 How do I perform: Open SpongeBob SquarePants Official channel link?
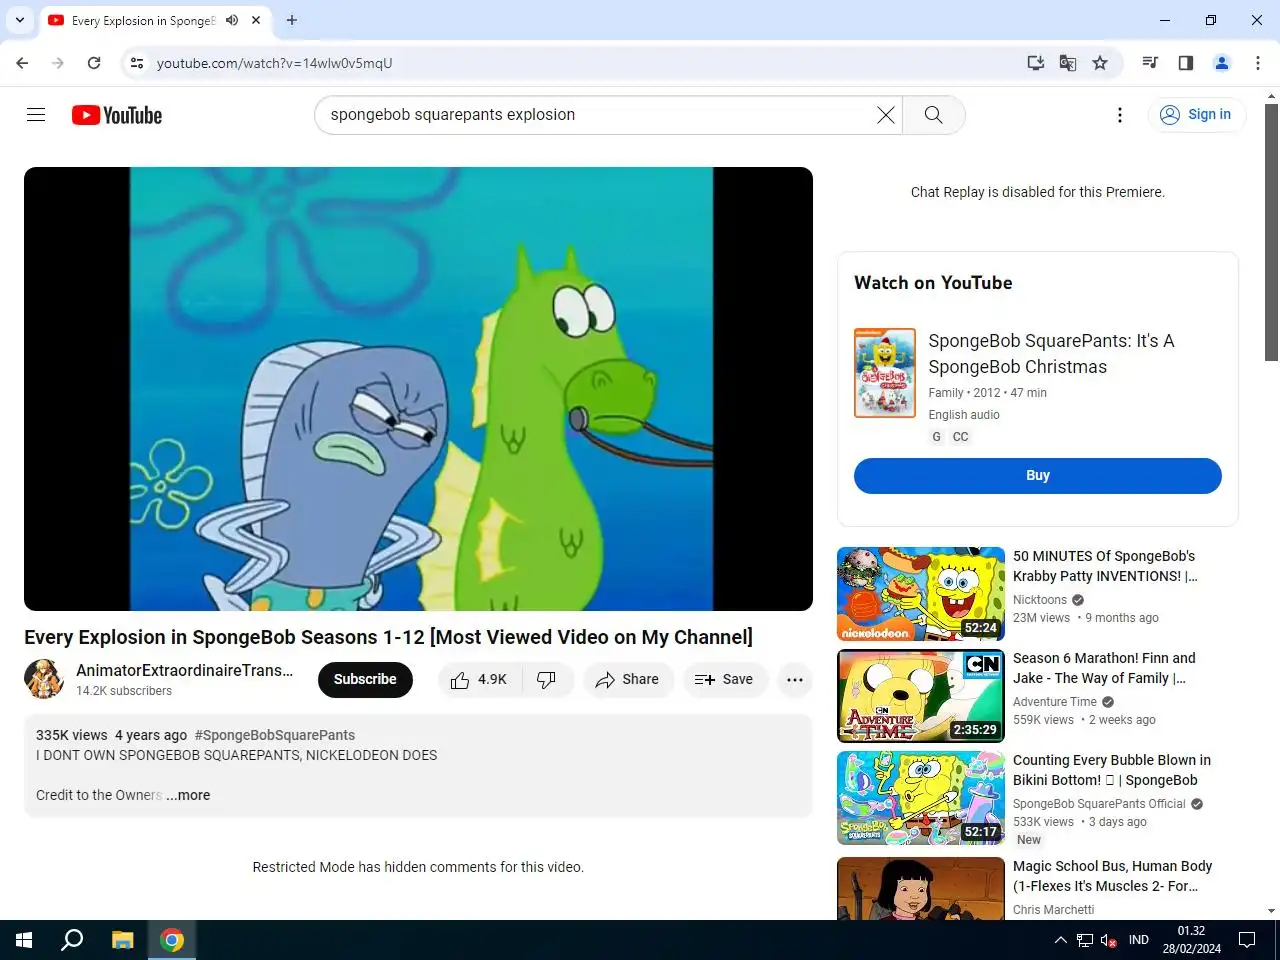coord(1099,804)
